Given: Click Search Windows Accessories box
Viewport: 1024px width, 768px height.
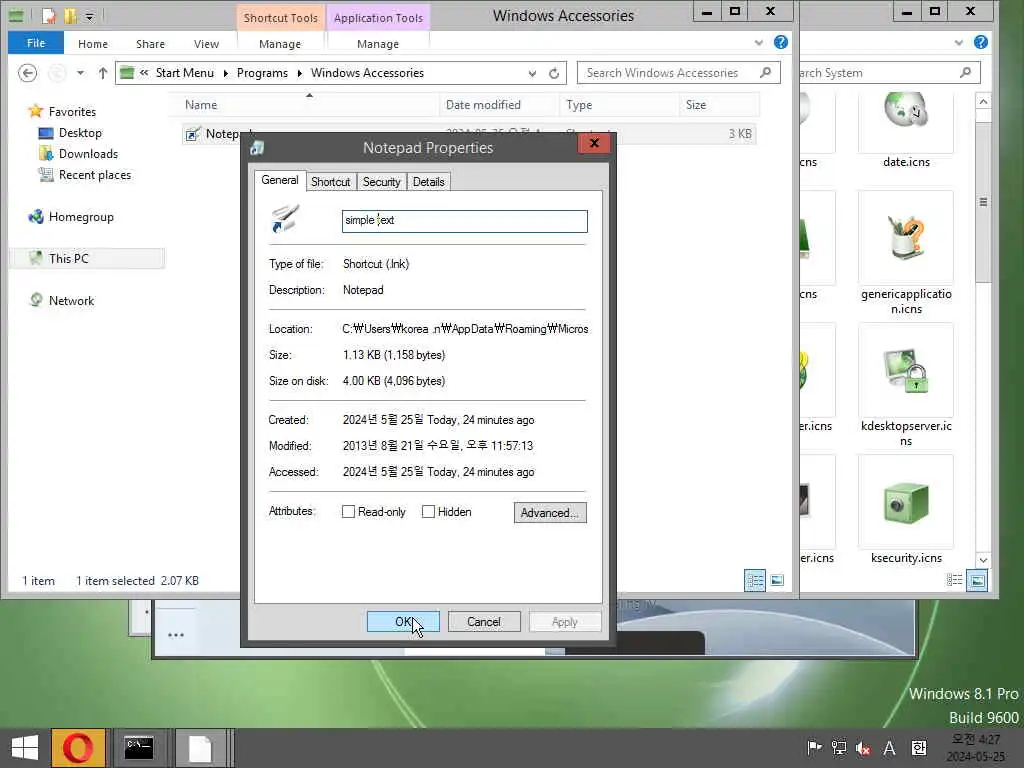Looking at the screenshot, I should (679, 72).
